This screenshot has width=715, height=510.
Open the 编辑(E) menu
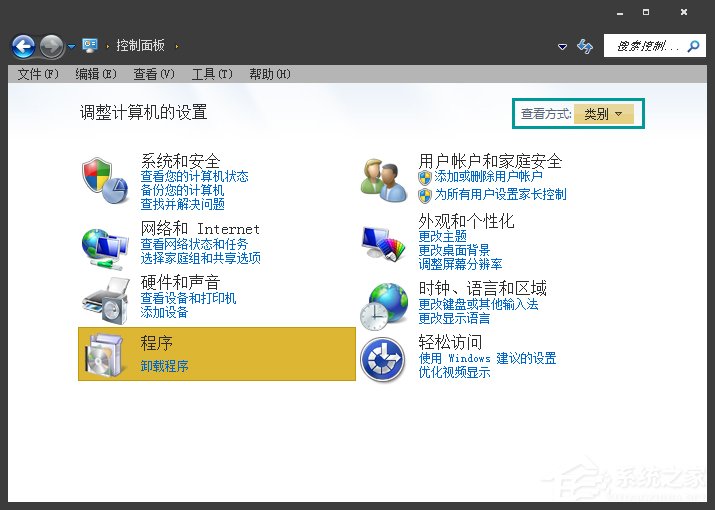tap(96, 74)
